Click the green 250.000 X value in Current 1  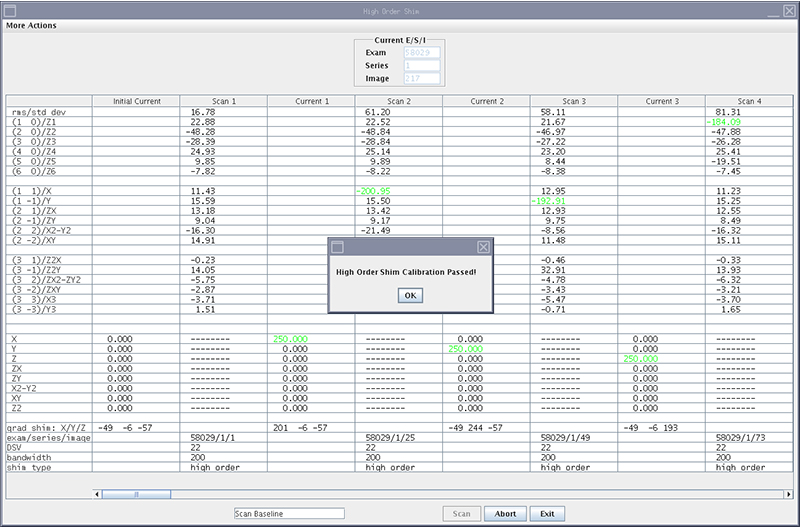[288, 339]
